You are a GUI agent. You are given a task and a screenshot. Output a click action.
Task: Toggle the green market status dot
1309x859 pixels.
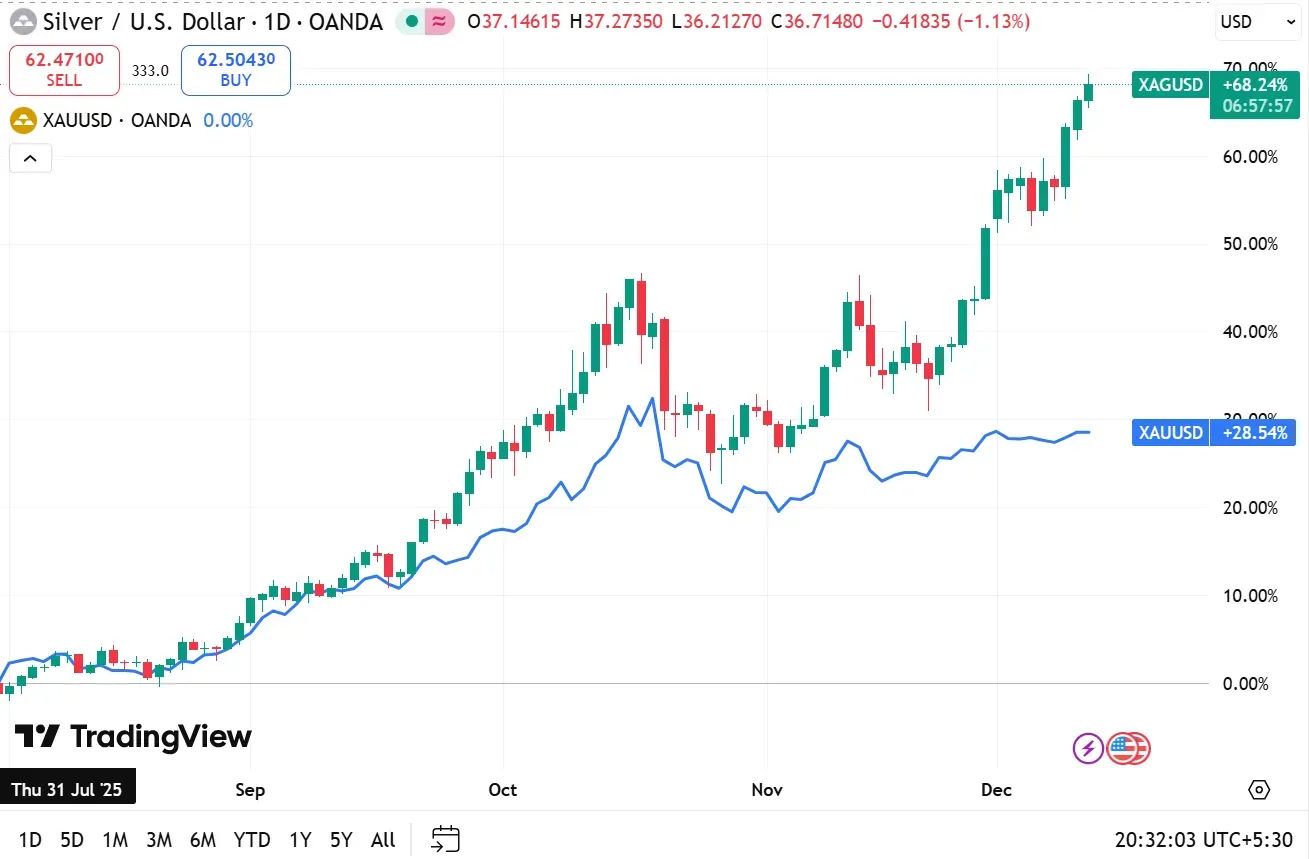[411, 21]
